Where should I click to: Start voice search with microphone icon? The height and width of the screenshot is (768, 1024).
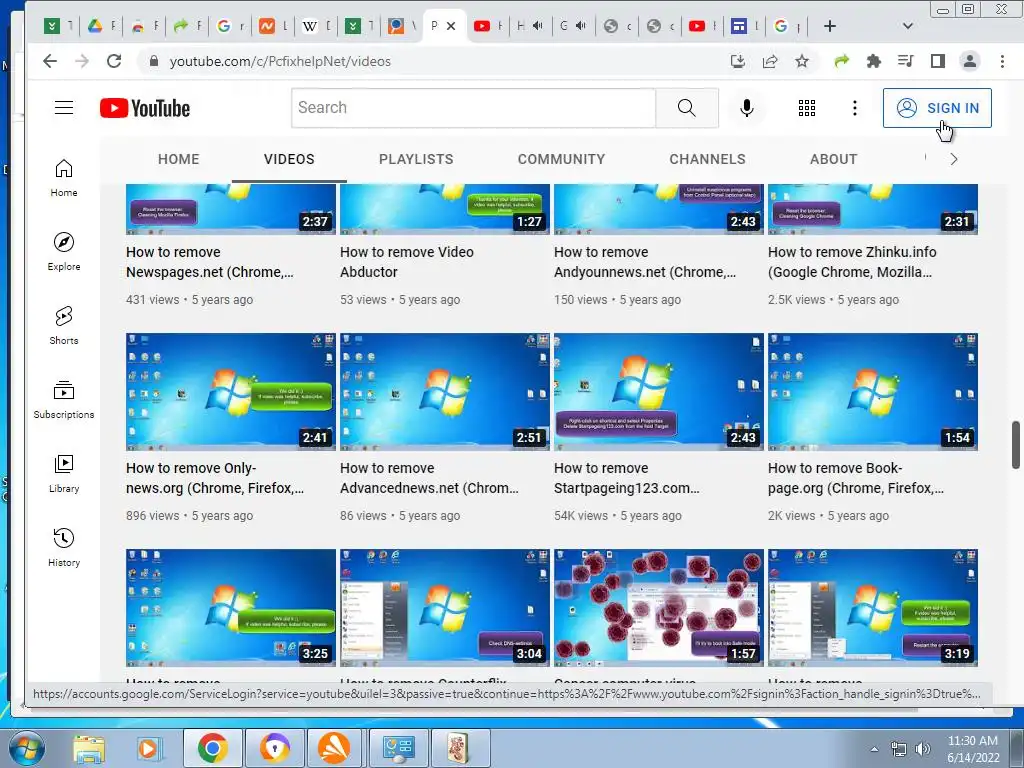(746, 108)
